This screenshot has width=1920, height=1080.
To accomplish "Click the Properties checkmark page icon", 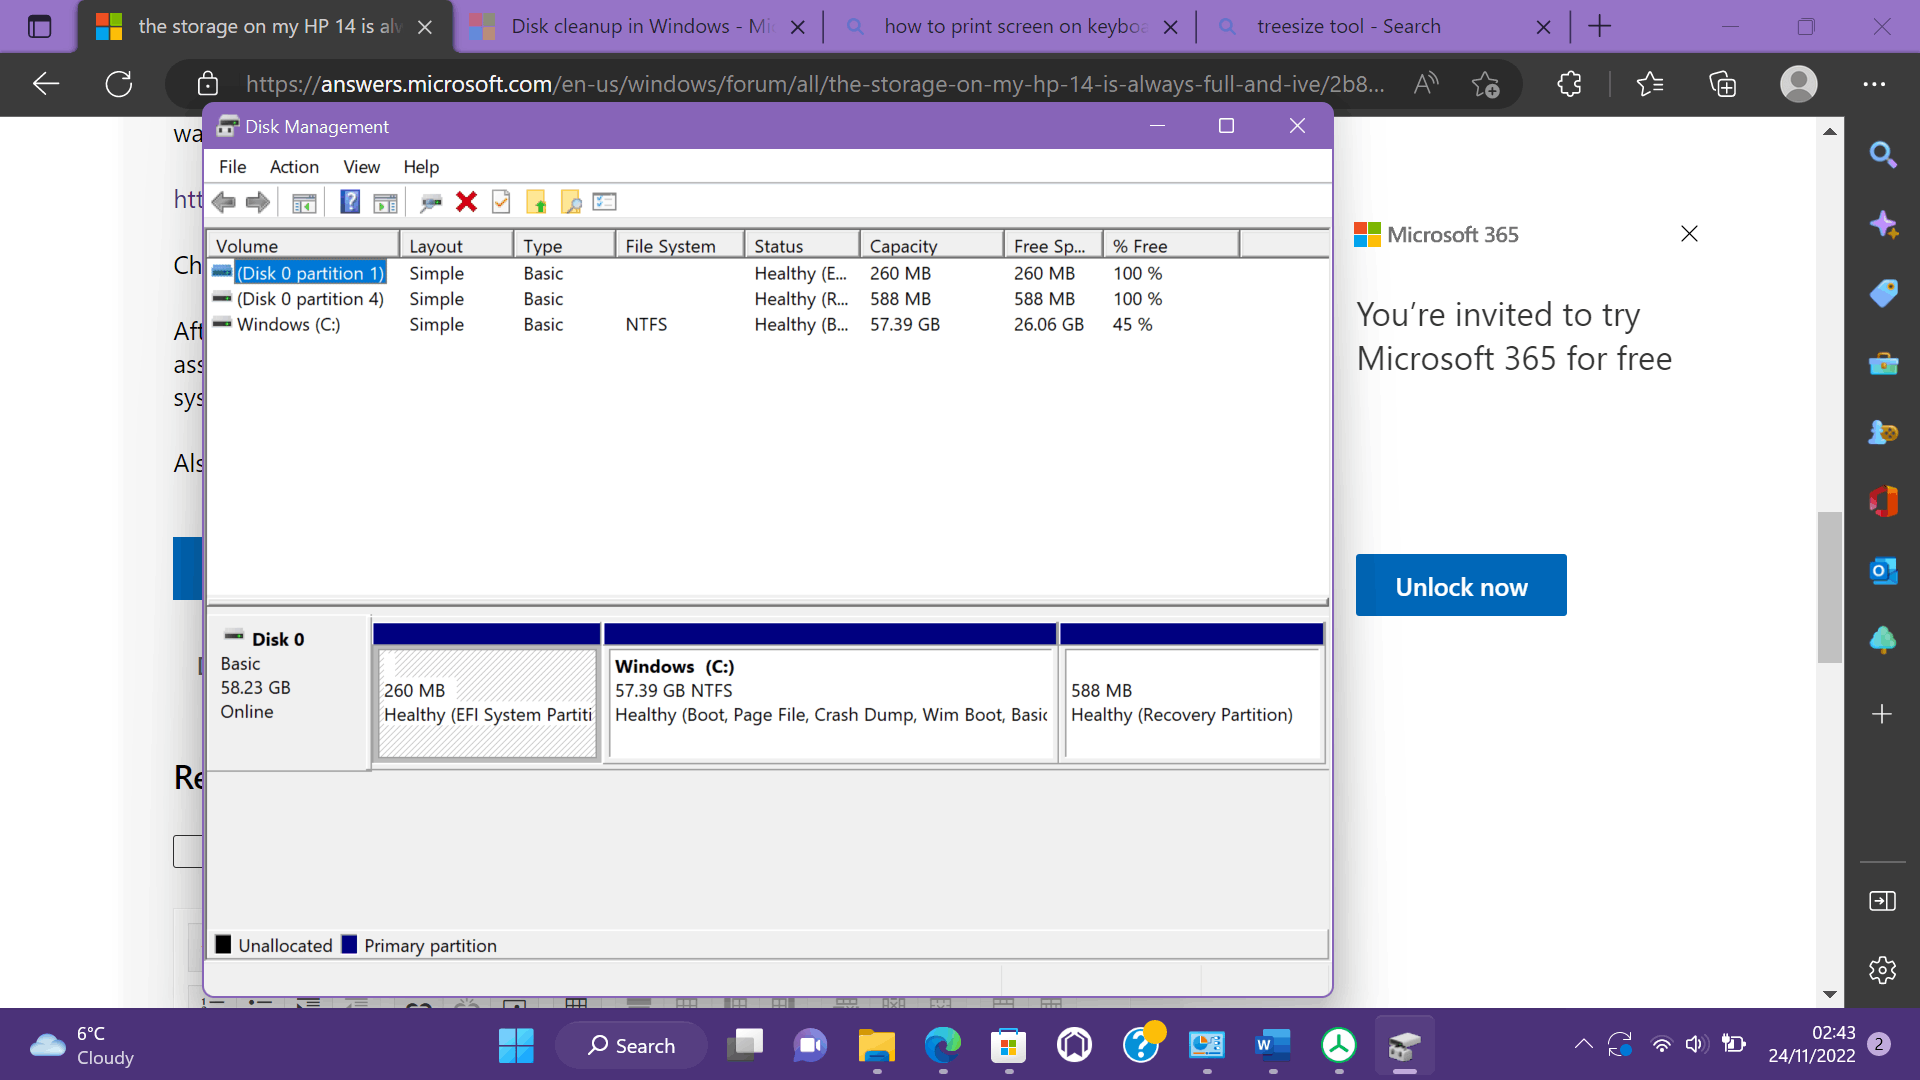I will point(501,202).
